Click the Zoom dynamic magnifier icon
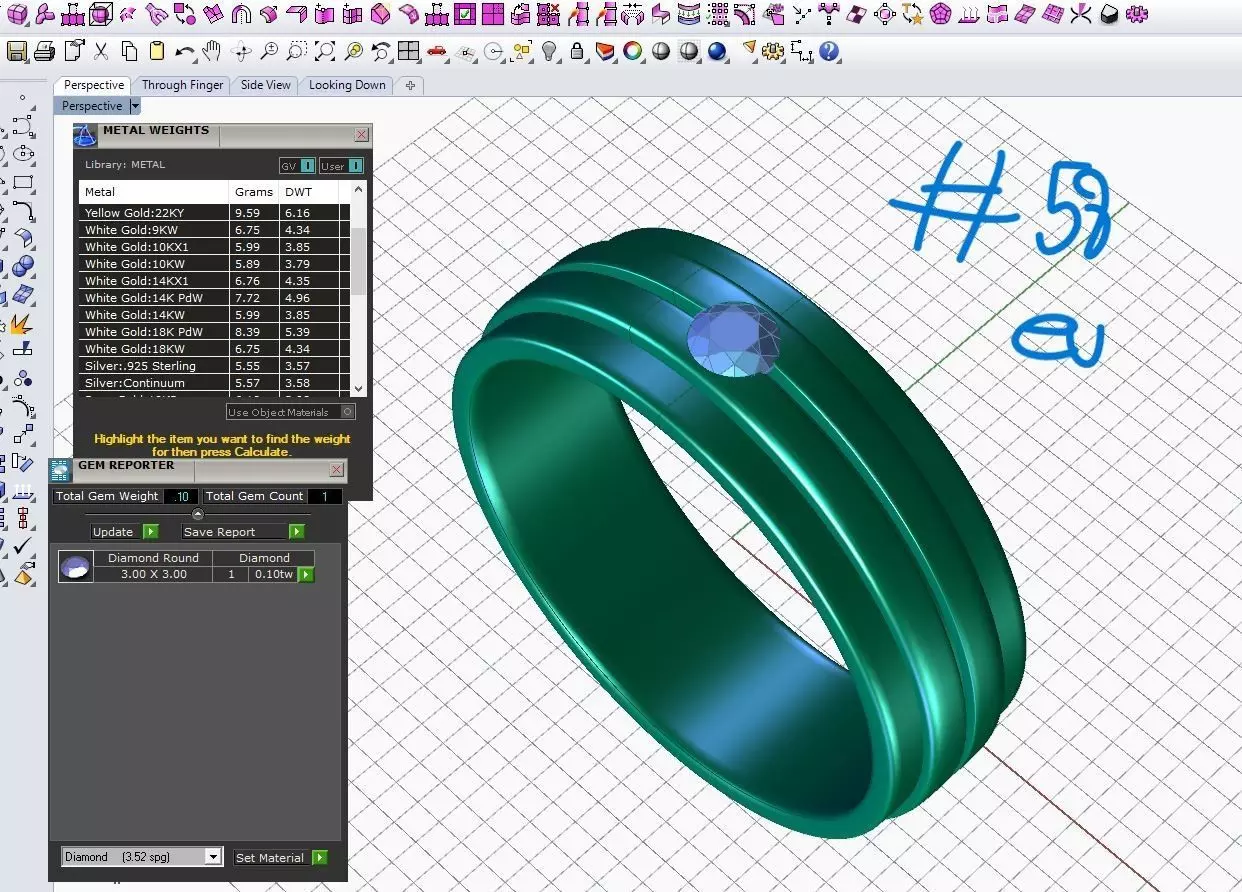Image resolution: width=1242 pixels, height=892 pixels. pyautogui.click(x=269, y=51)
